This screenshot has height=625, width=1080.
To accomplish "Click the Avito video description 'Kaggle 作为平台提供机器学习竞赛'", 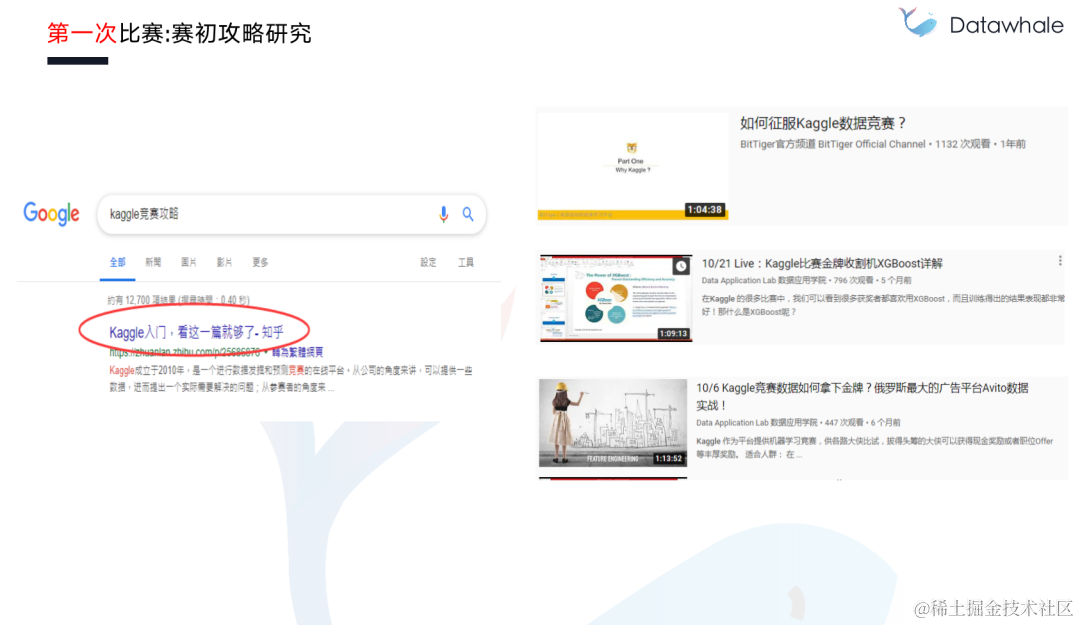I will 874,447.
